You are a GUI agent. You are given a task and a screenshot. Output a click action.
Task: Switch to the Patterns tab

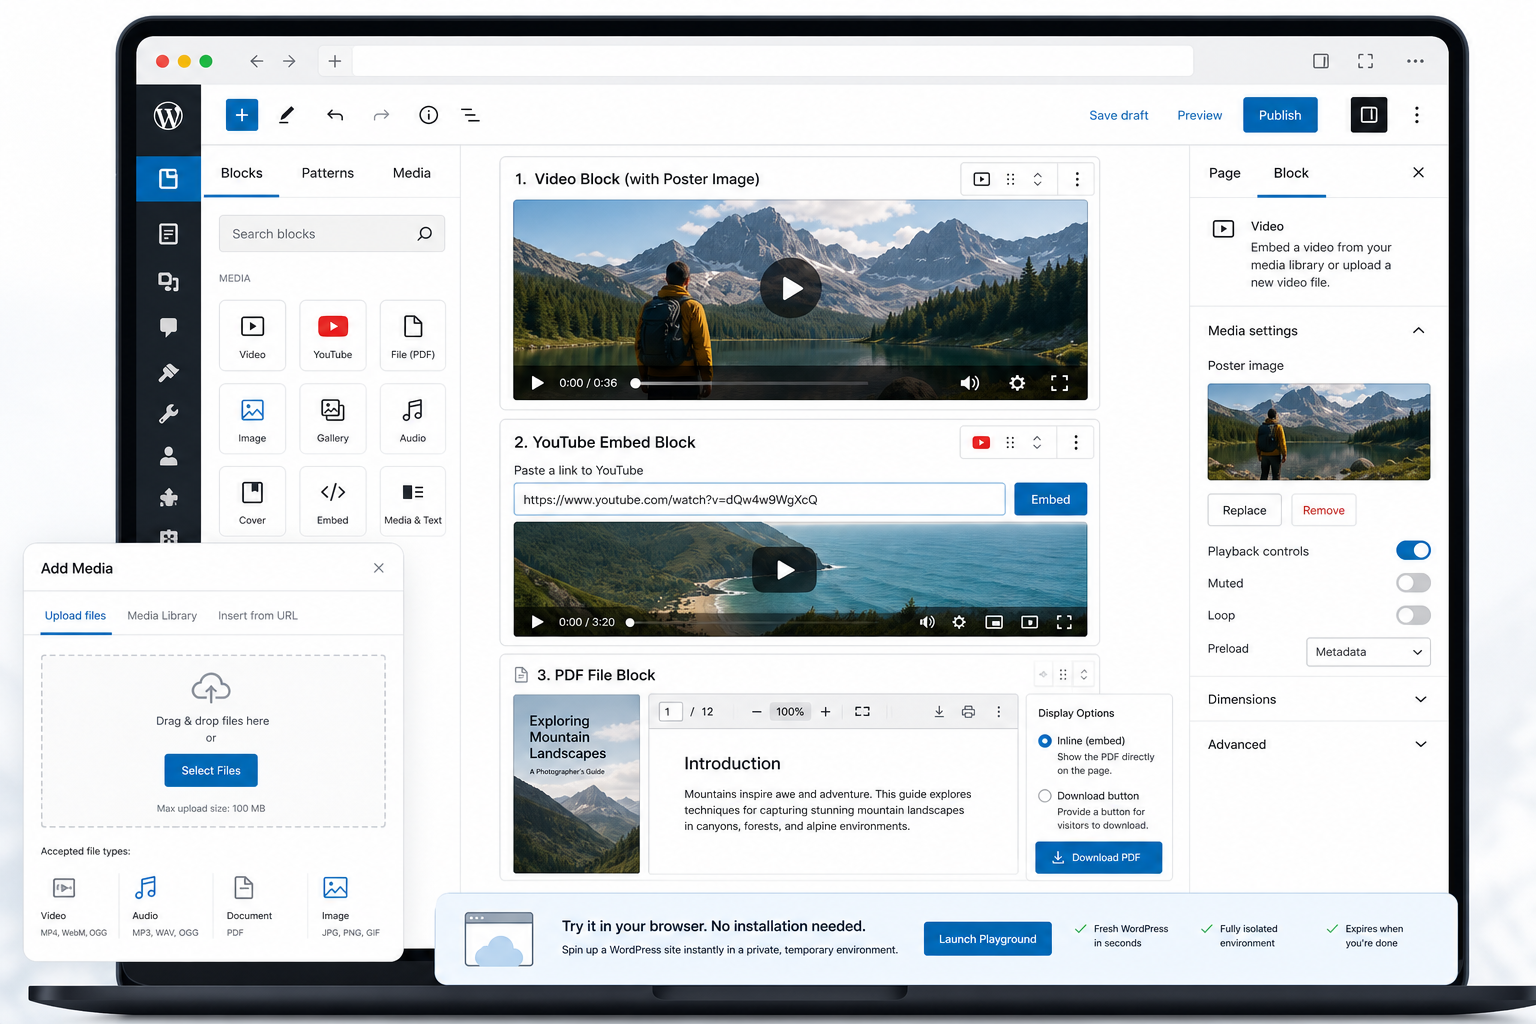pos(328,173)
